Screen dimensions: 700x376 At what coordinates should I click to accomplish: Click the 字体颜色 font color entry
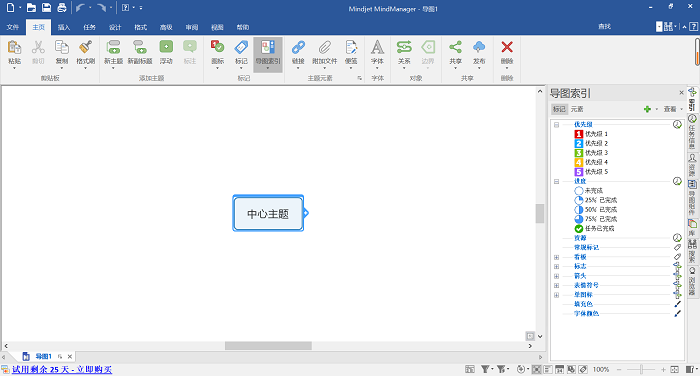coord(586,313)
